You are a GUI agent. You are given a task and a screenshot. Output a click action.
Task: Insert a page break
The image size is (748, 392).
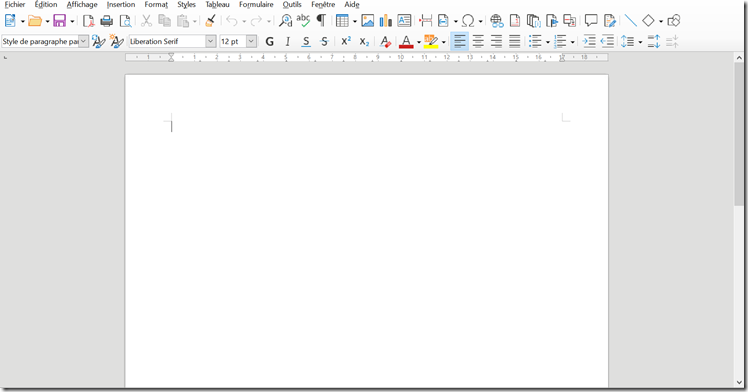(426, 21)
